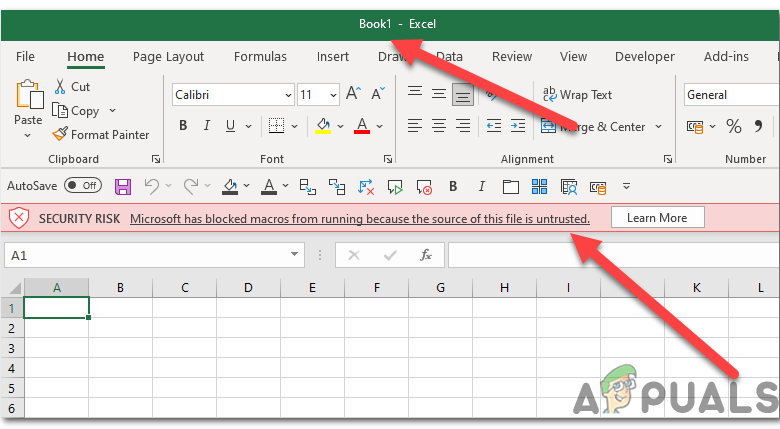
Task: Open Borders dropdown arrow
Action: pos(294,126)
